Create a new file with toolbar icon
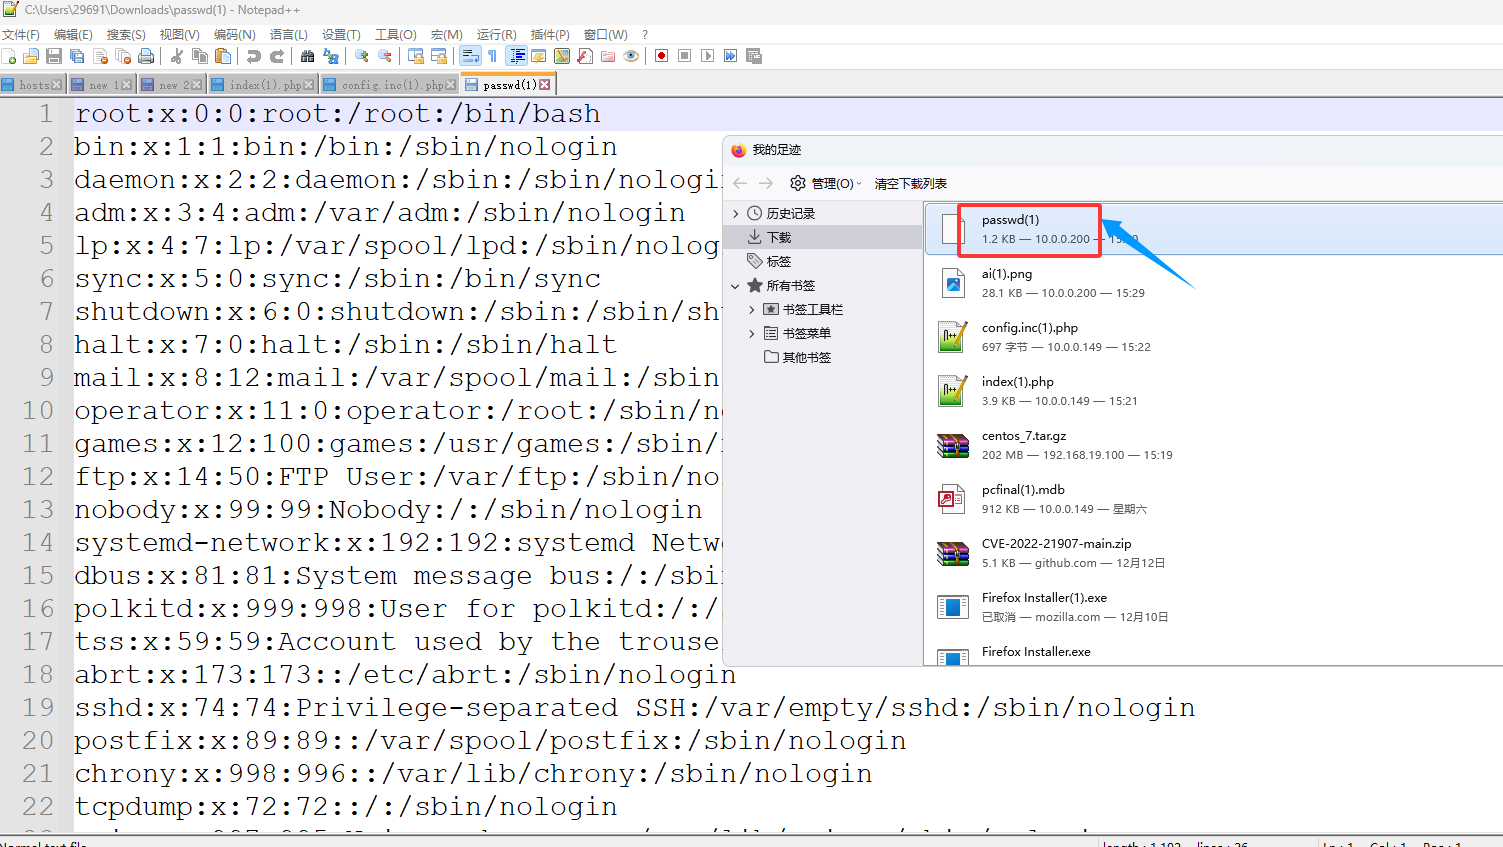Viewport: 1503px width, 847px height. pyautogui.click(x=9, y=56)
